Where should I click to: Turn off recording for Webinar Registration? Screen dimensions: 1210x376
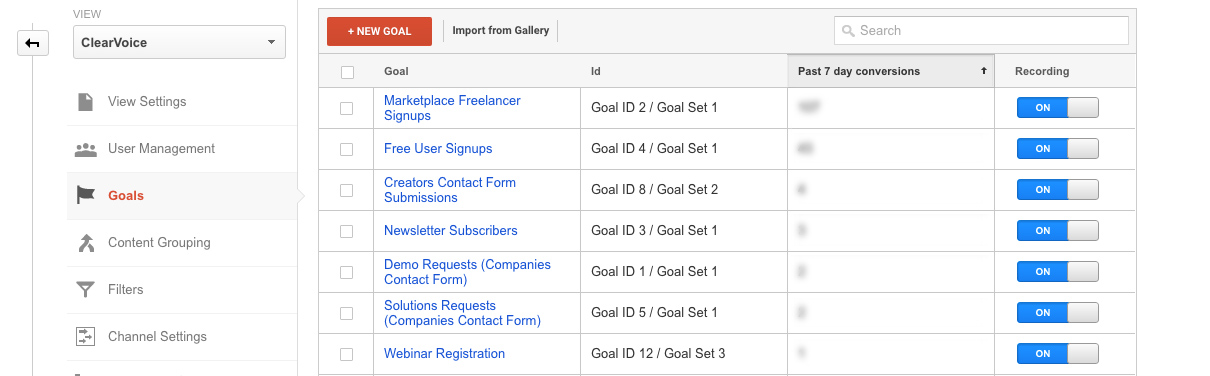click(x=1057, y=353)
